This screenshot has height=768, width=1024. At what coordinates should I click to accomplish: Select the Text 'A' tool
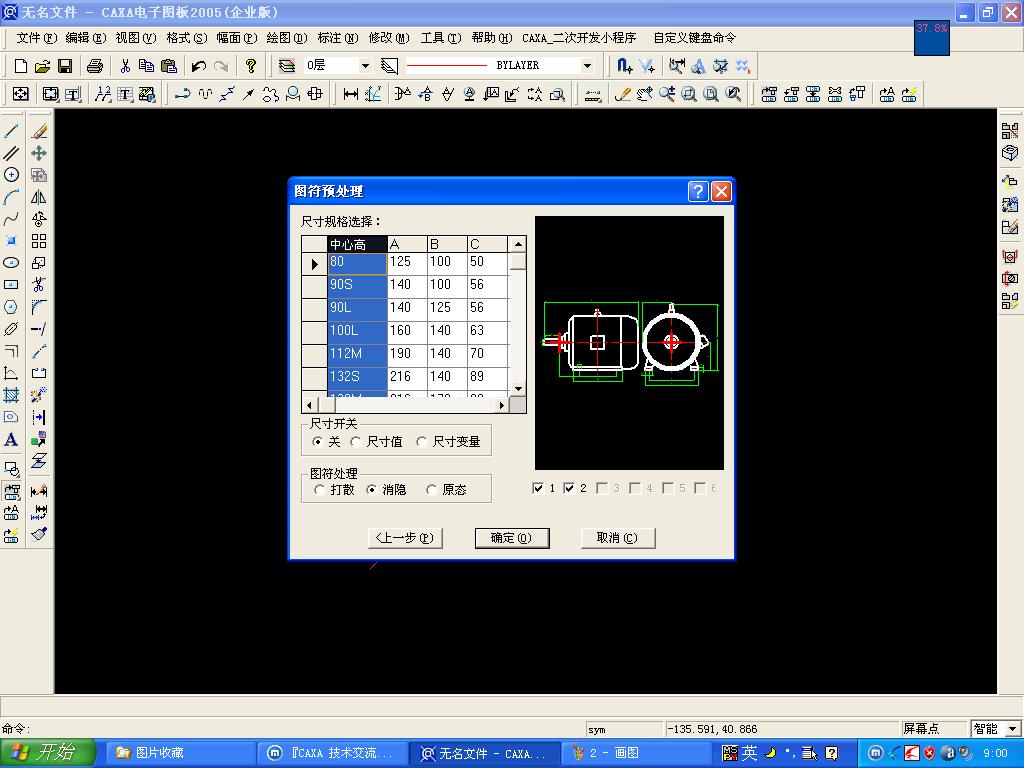click(x=11, y=440)
